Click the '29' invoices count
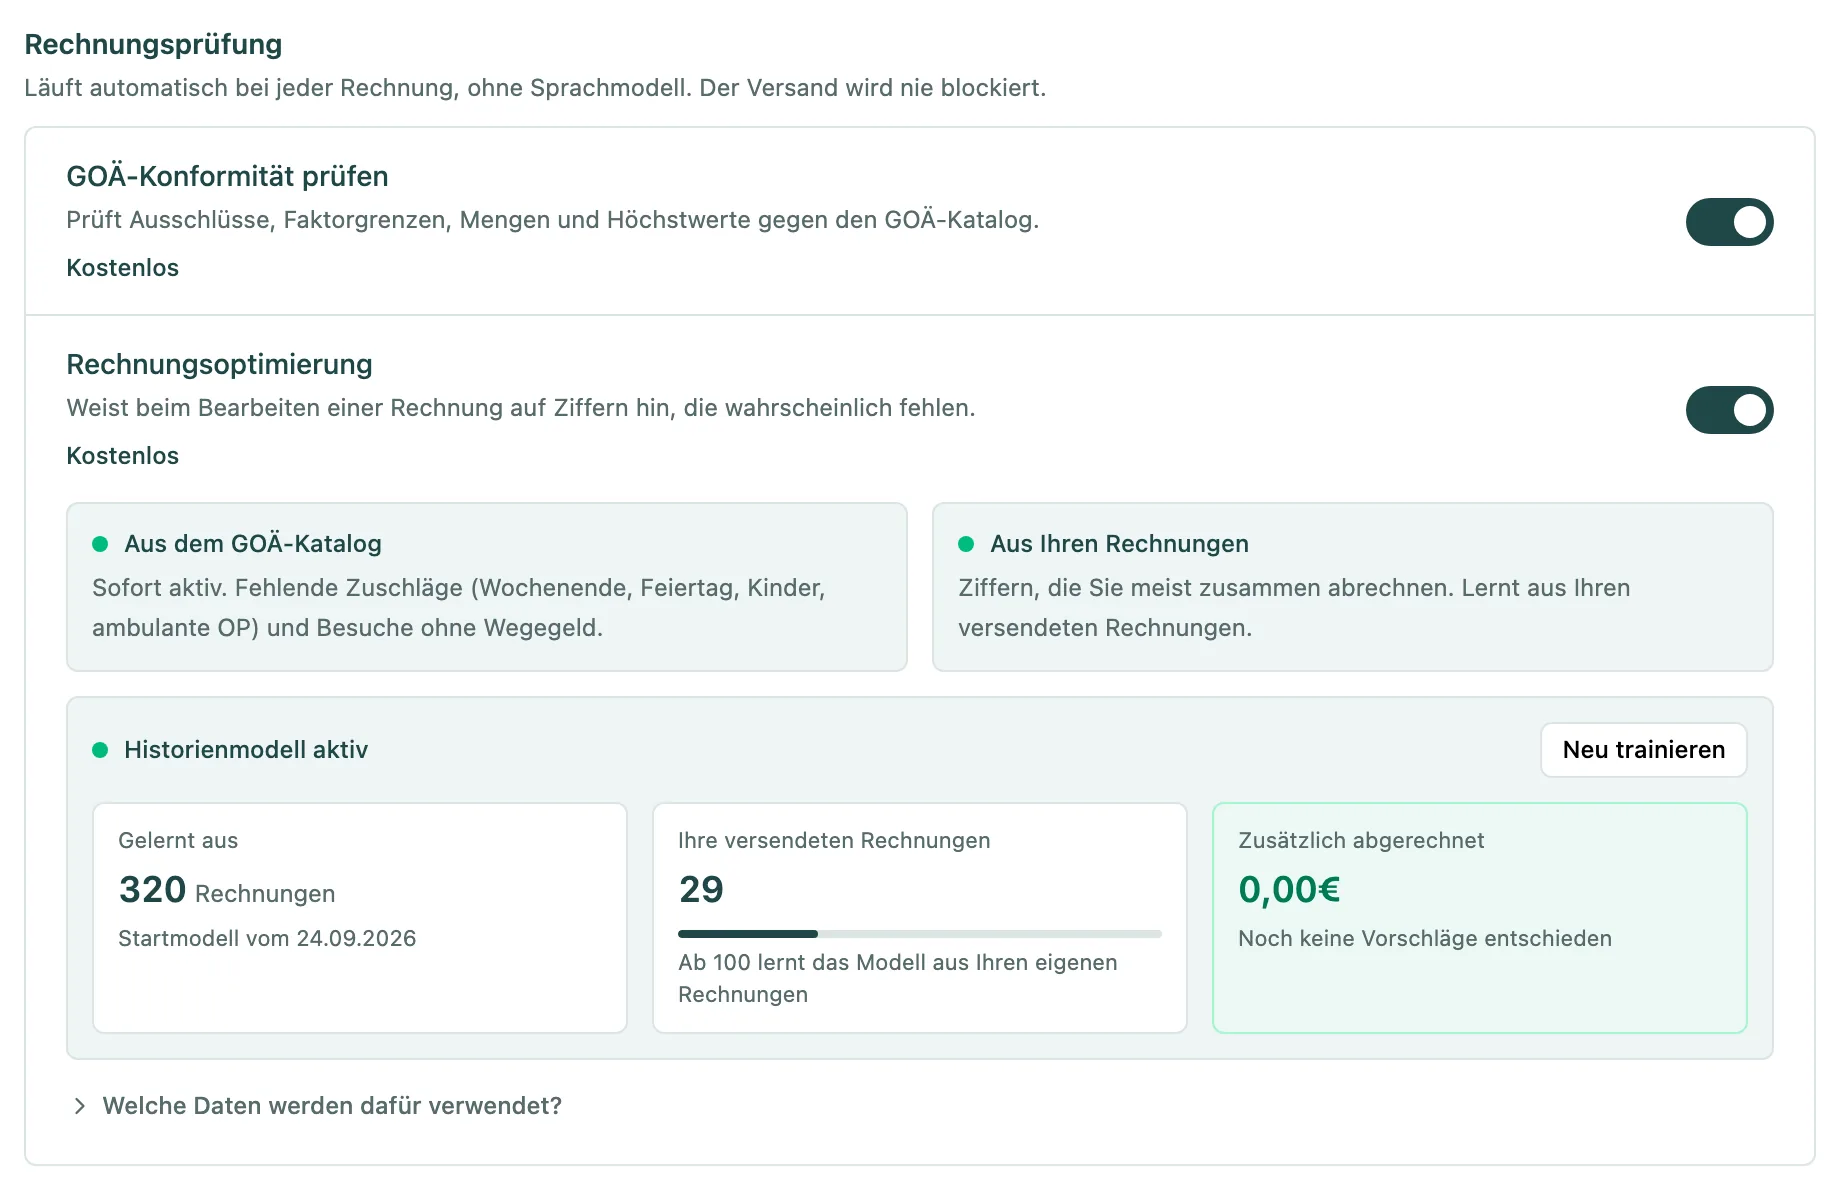1840x1190 pixels. (701, 890)
